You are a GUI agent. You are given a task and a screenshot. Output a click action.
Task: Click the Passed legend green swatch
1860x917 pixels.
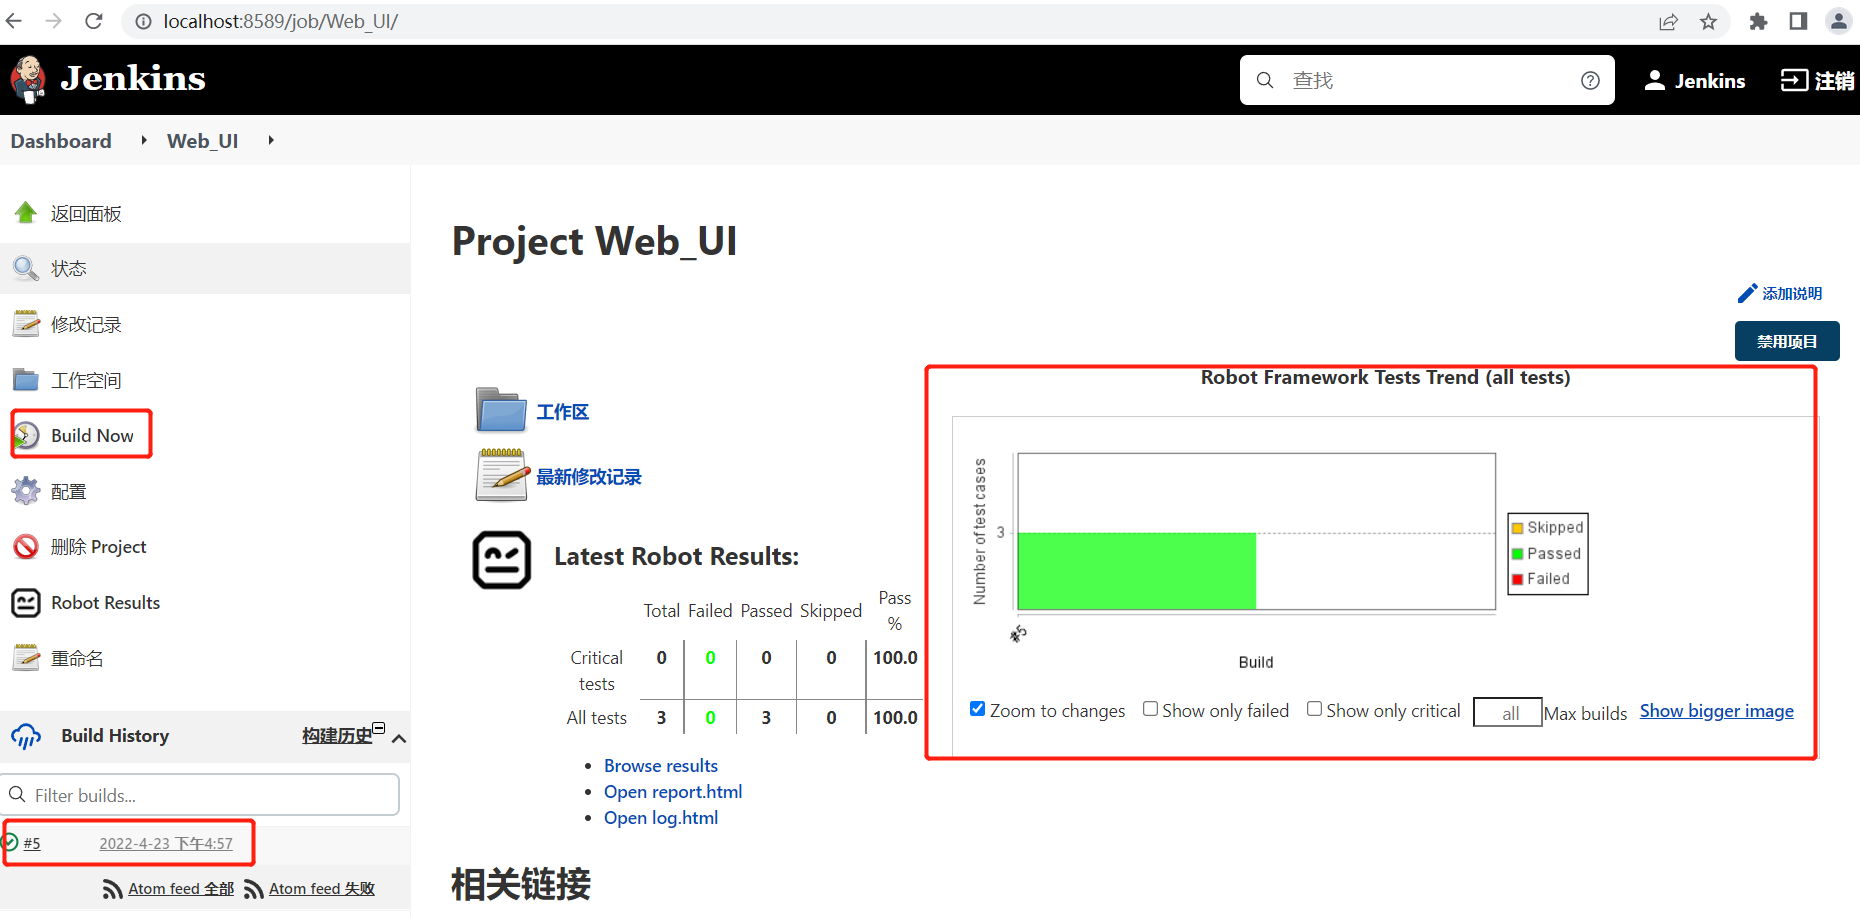click(1518, 553)
